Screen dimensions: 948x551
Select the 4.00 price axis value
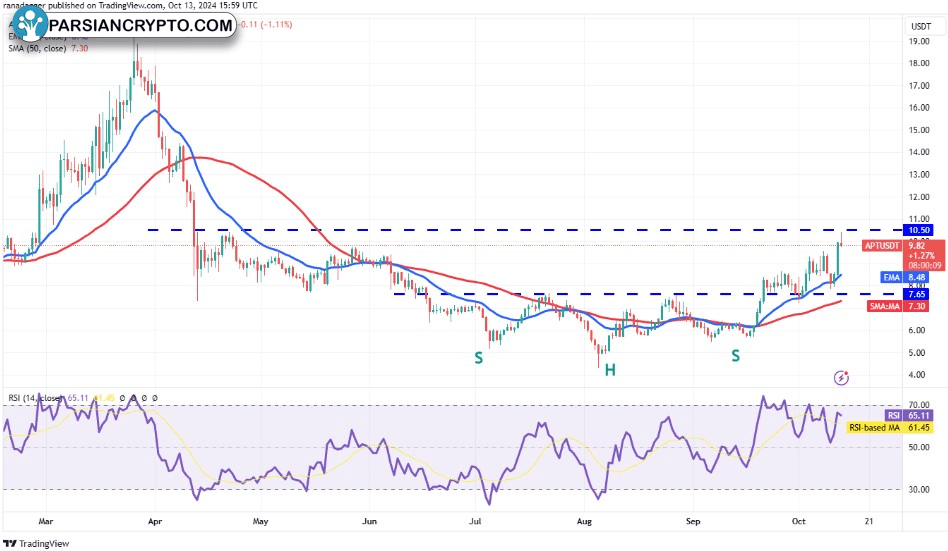pyautogui.click(x=917, y=374)
